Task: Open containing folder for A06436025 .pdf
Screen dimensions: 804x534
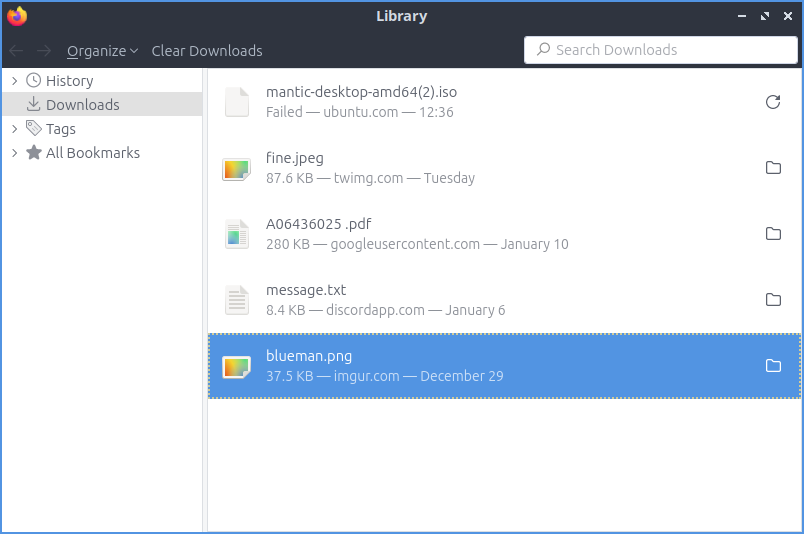Action: 772,234
